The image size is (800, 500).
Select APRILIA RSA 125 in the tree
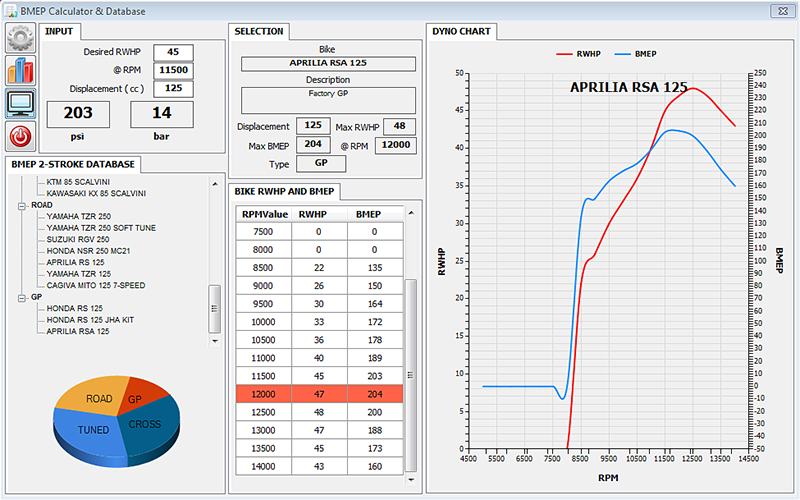tap(78, 331)
